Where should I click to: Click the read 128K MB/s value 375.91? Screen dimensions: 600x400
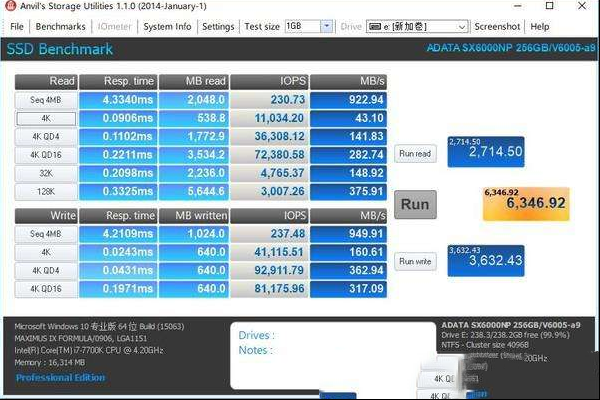[348, 191]
